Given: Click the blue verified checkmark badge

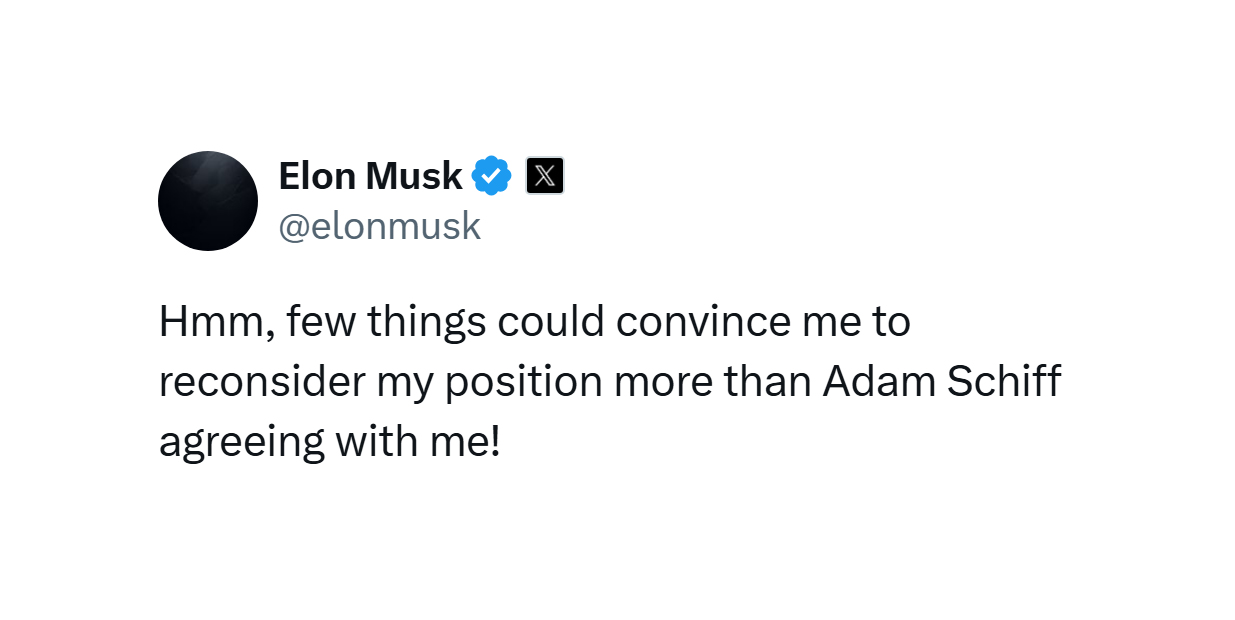Looking at the screenshot, I should coord(492,176).
